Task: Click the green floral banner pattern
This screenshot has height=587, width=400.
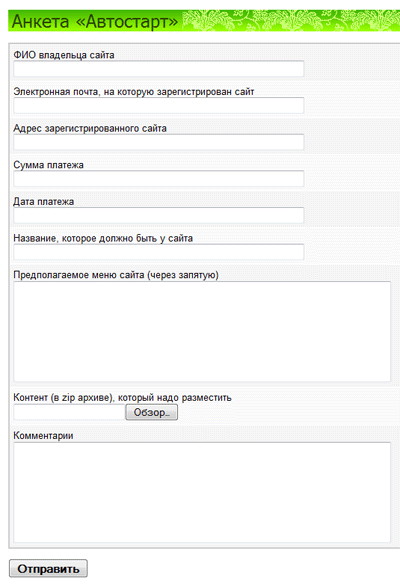Action: coord(290,21)
